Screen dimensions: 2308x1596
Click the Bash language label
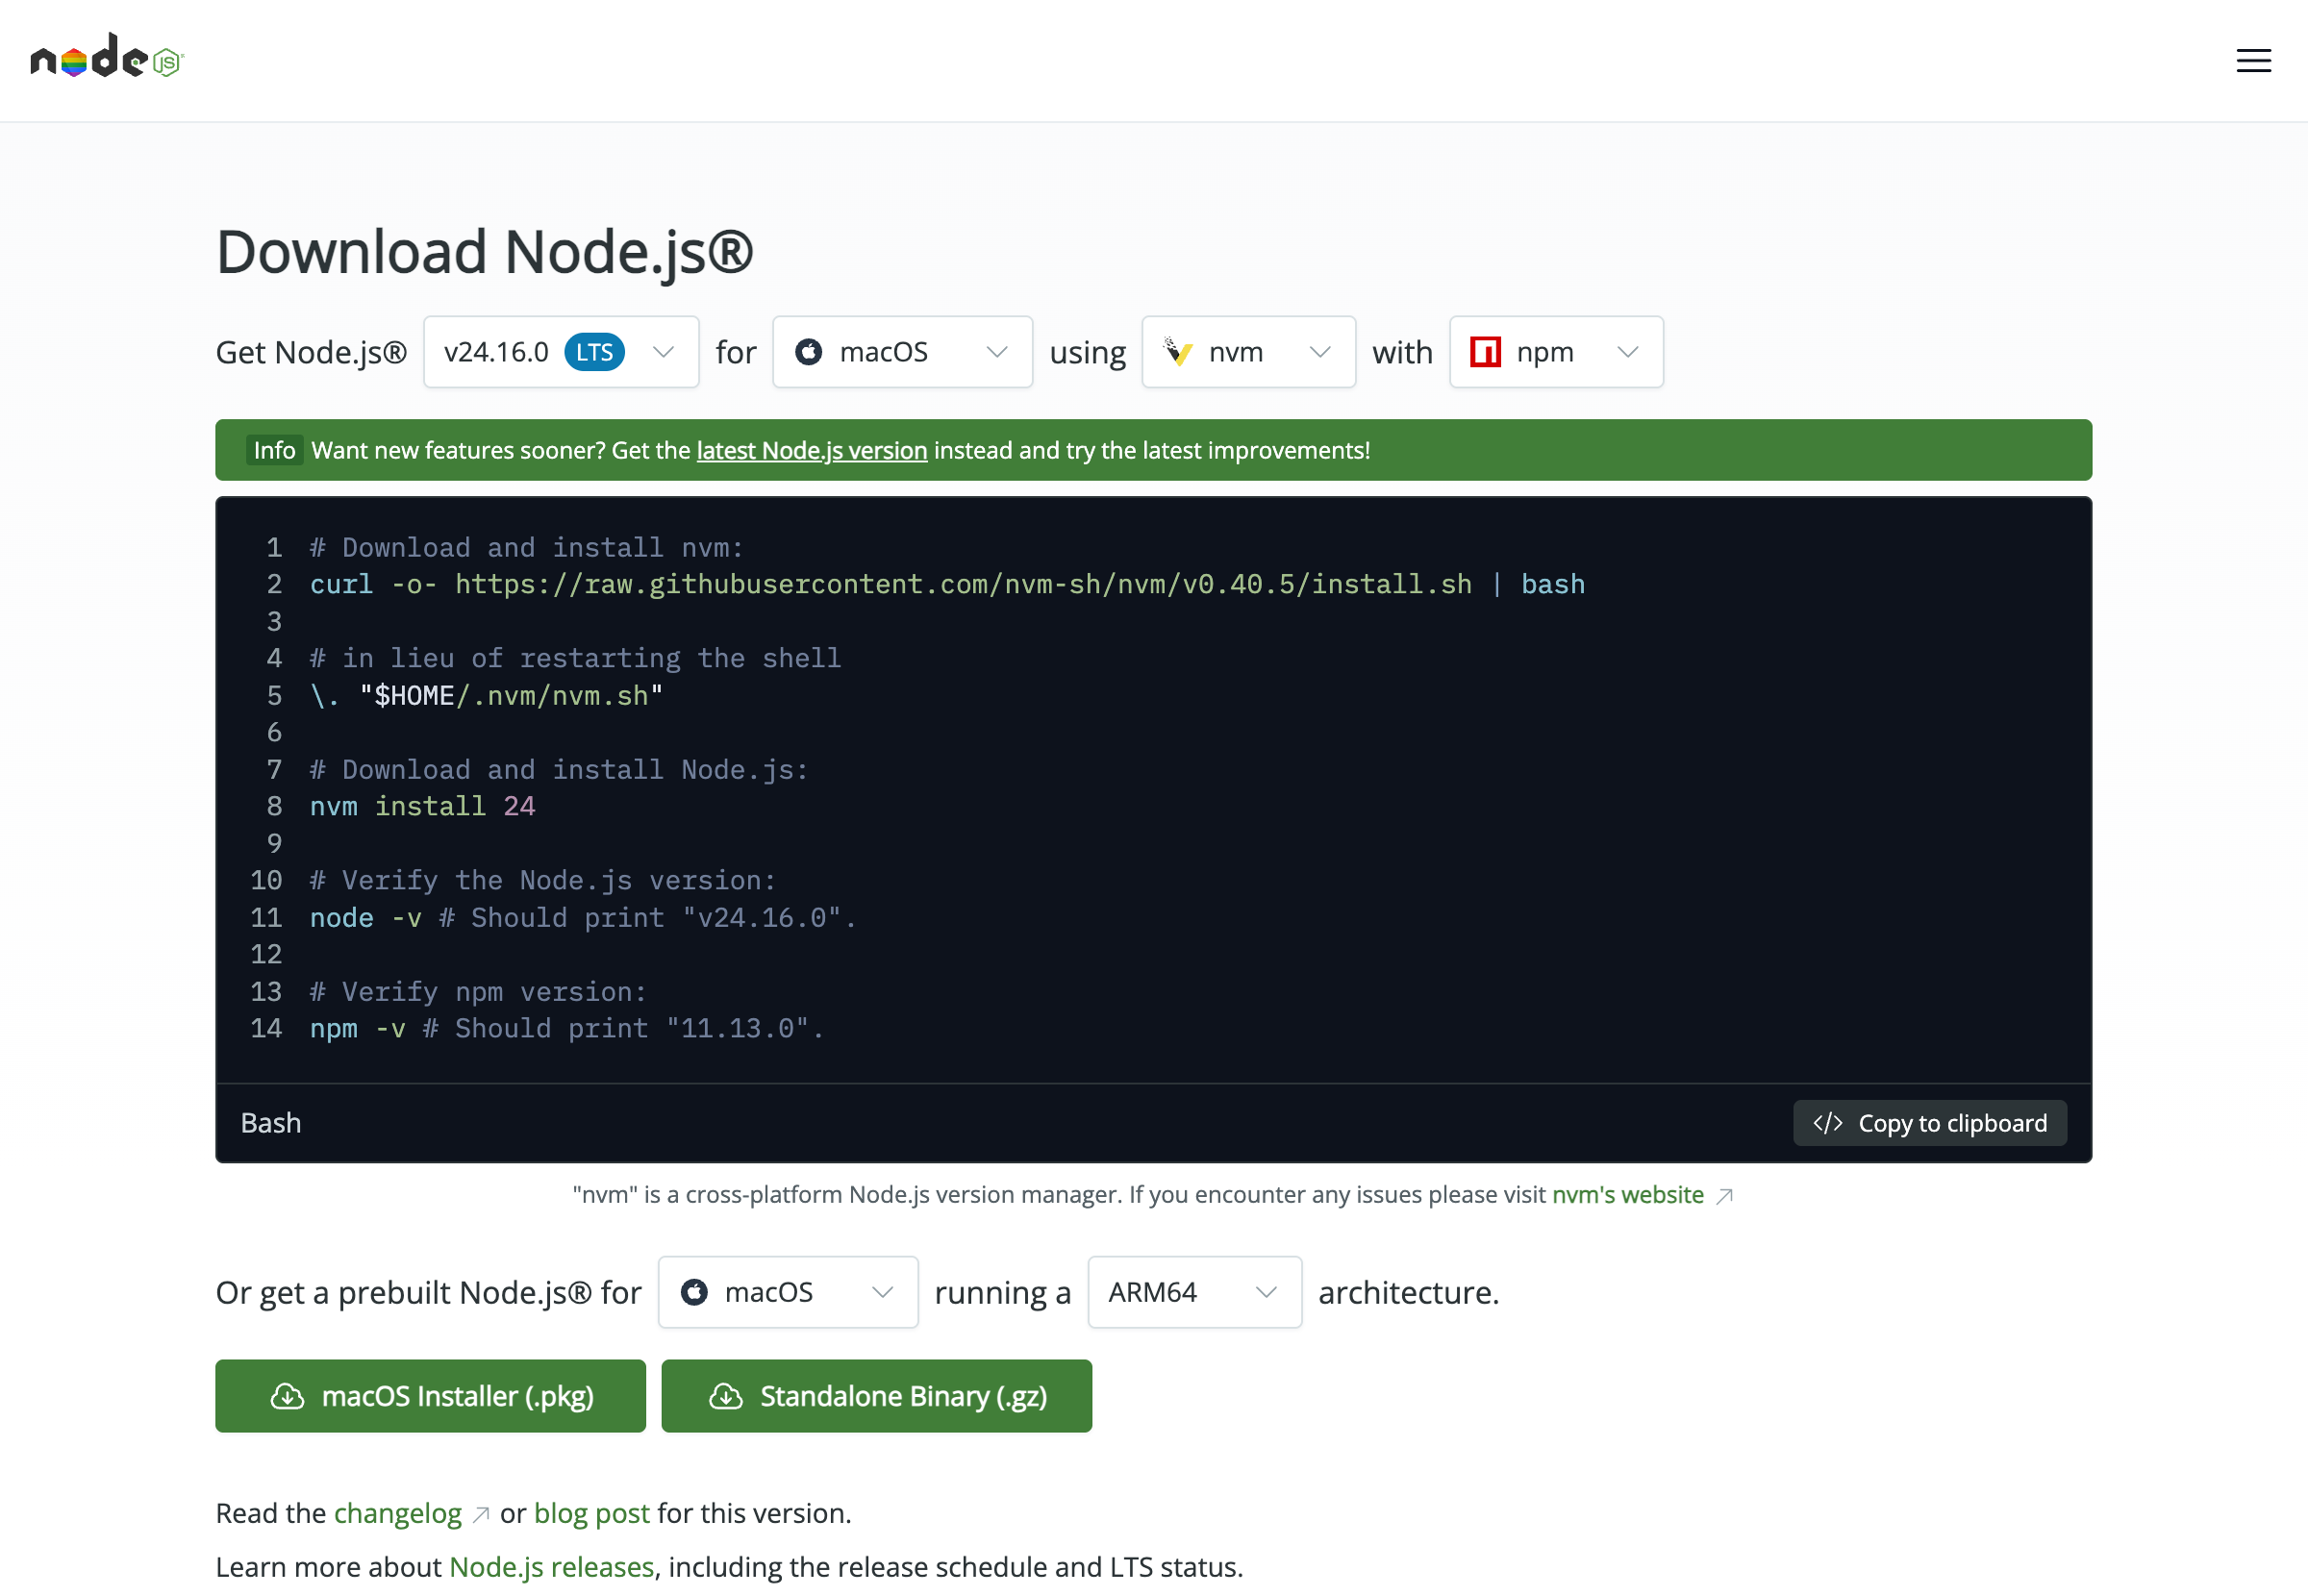point(271,1123)
